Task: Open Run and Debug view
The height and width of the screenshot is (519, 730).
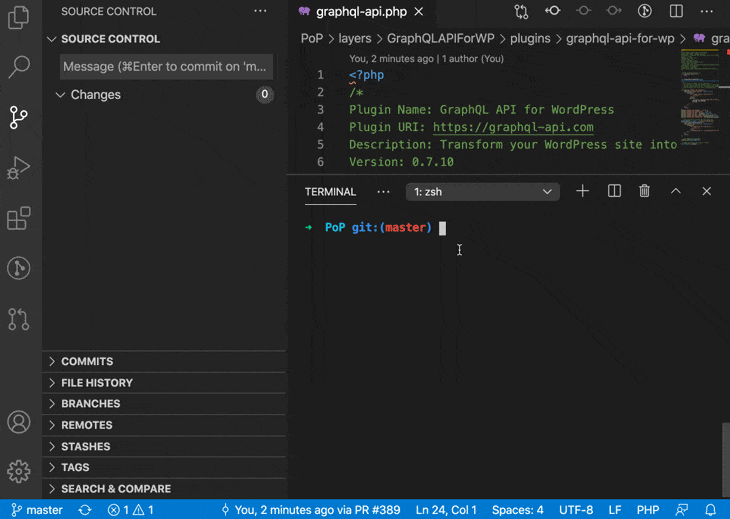Action: (19, 168)
